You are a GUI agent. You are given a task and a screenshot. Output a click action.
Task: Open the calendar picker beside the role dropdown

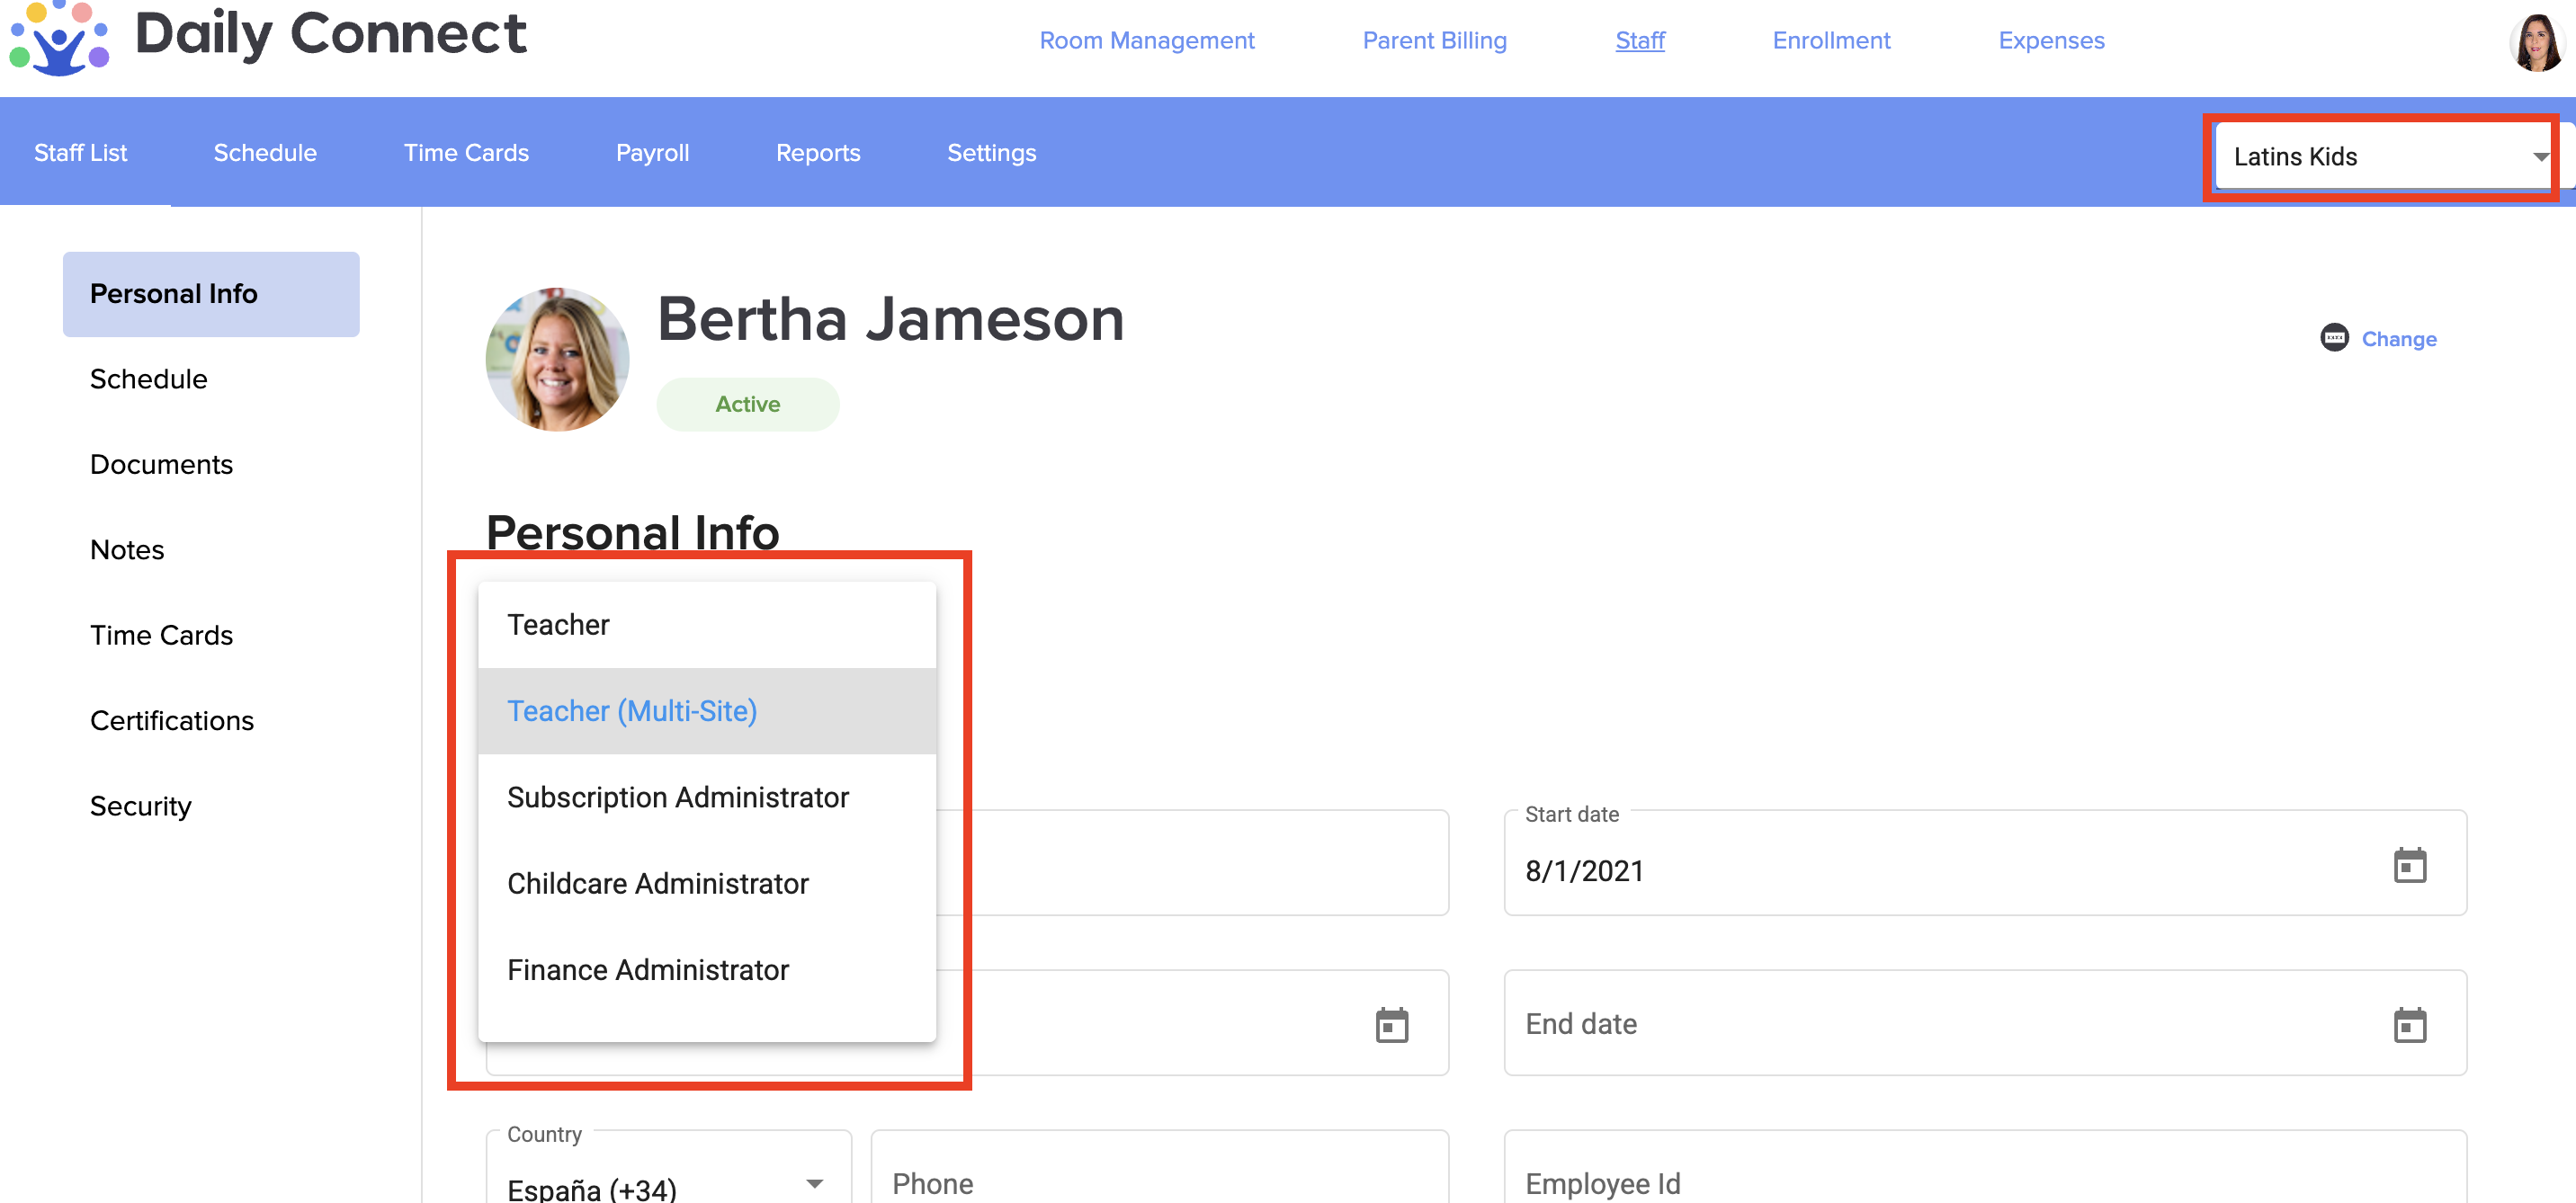(x=1391, y=1025)
